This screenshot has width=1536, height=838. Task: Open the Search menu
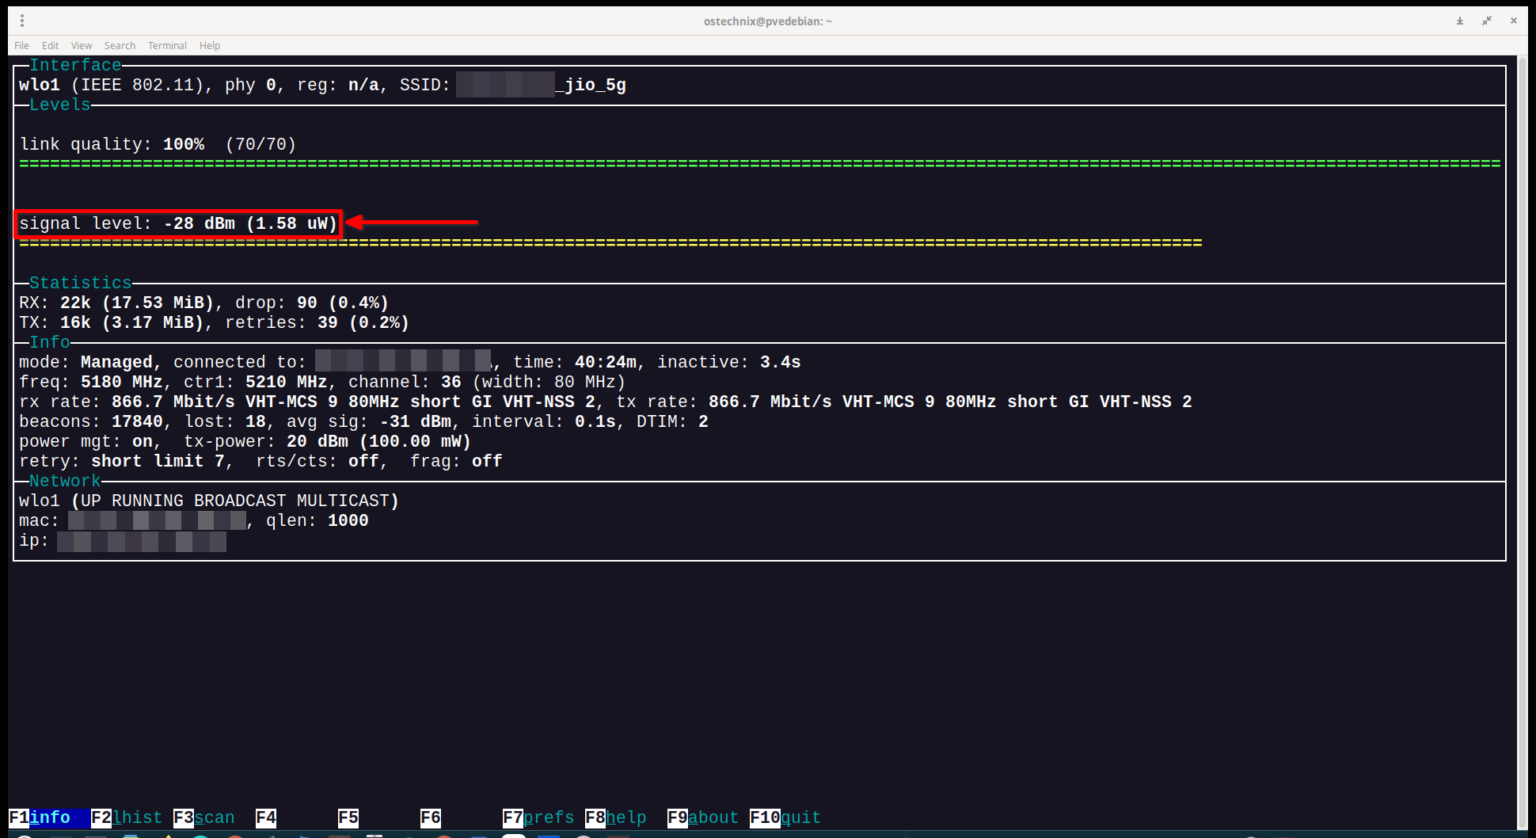point(119,45)
